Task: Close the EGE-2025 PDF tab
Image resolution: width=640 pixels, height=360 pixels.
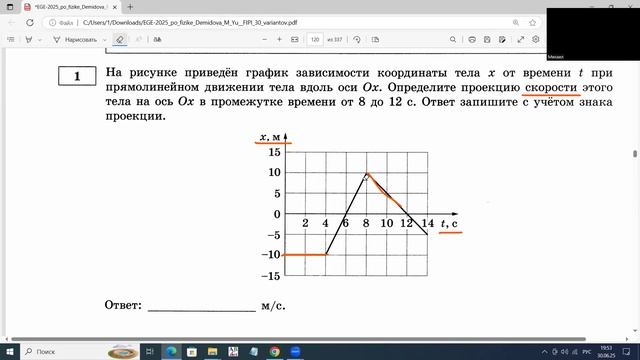Action: click(115, 7)
